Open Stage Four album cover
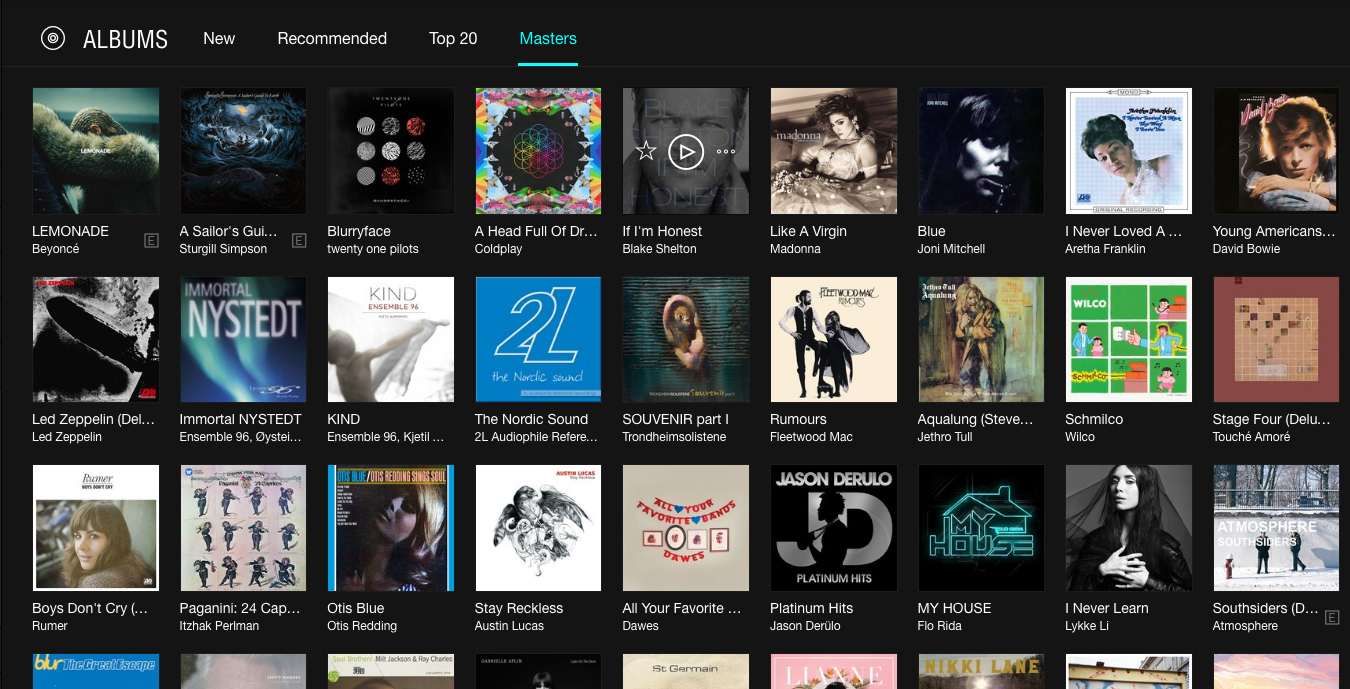1350x689 pixels. 1276,340
